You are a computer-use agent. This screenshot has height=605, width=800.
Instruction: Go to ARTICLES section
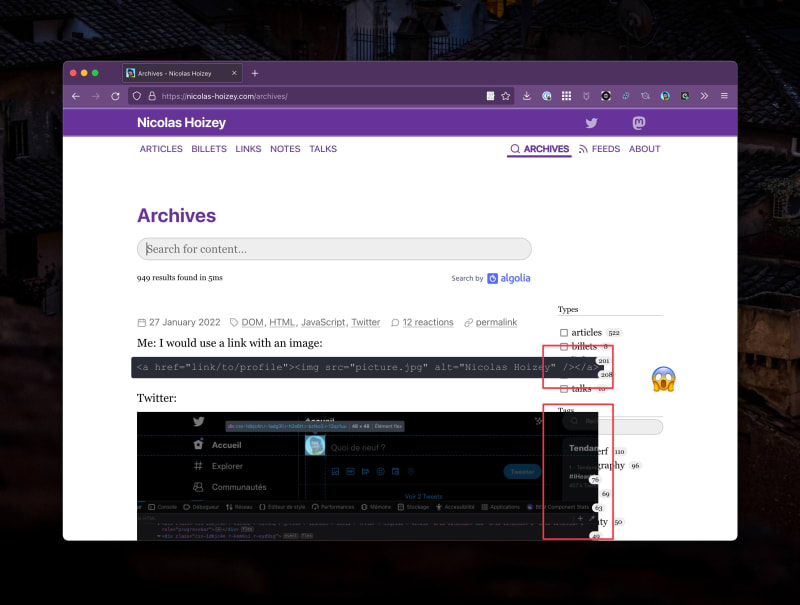tap(161, 149)
